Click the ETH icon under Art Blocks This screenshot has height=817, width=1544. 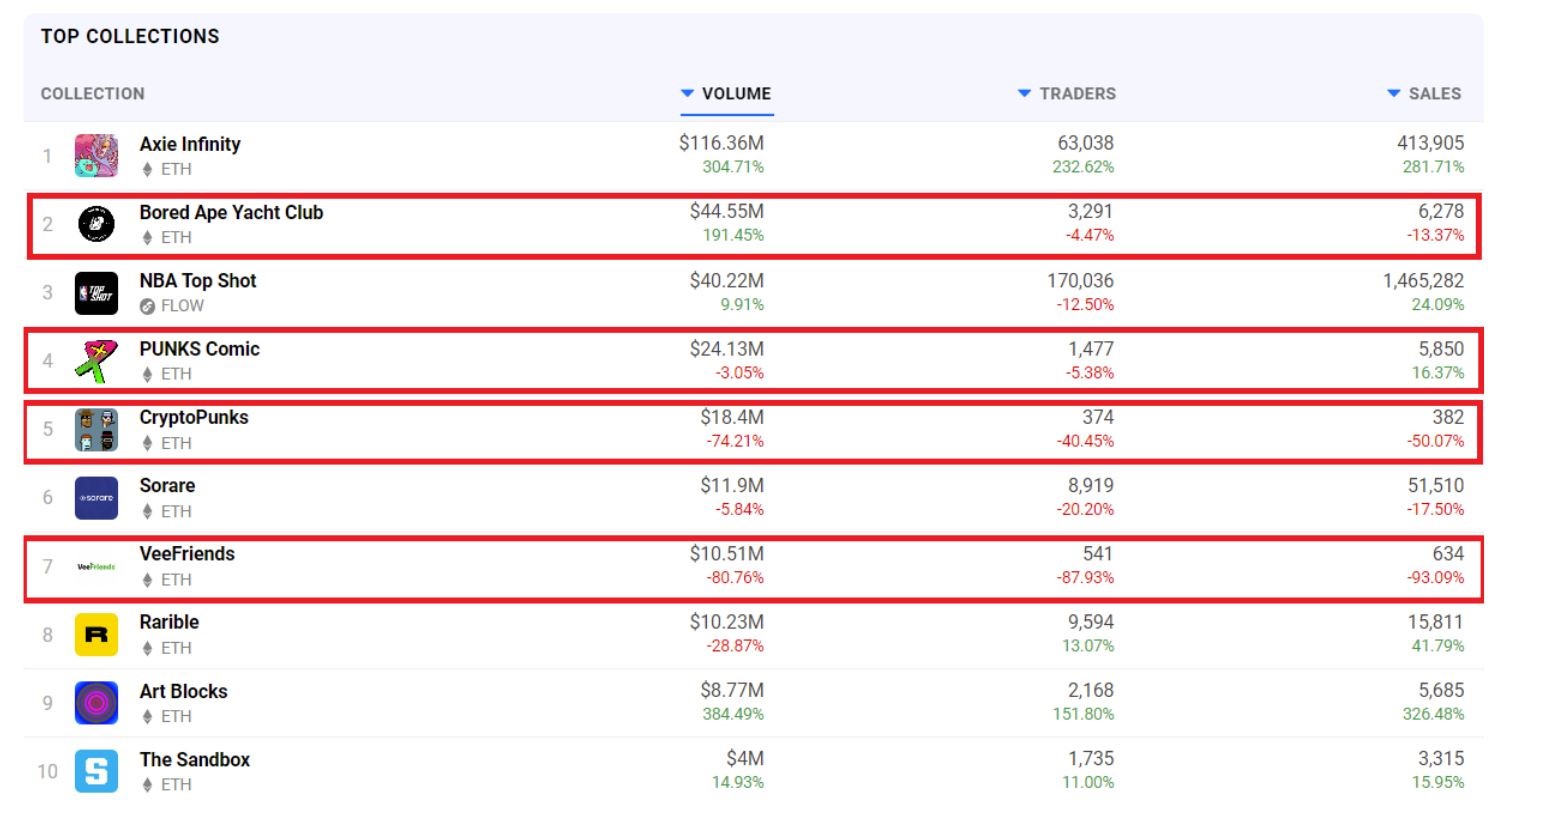click(x=147, y=716)
